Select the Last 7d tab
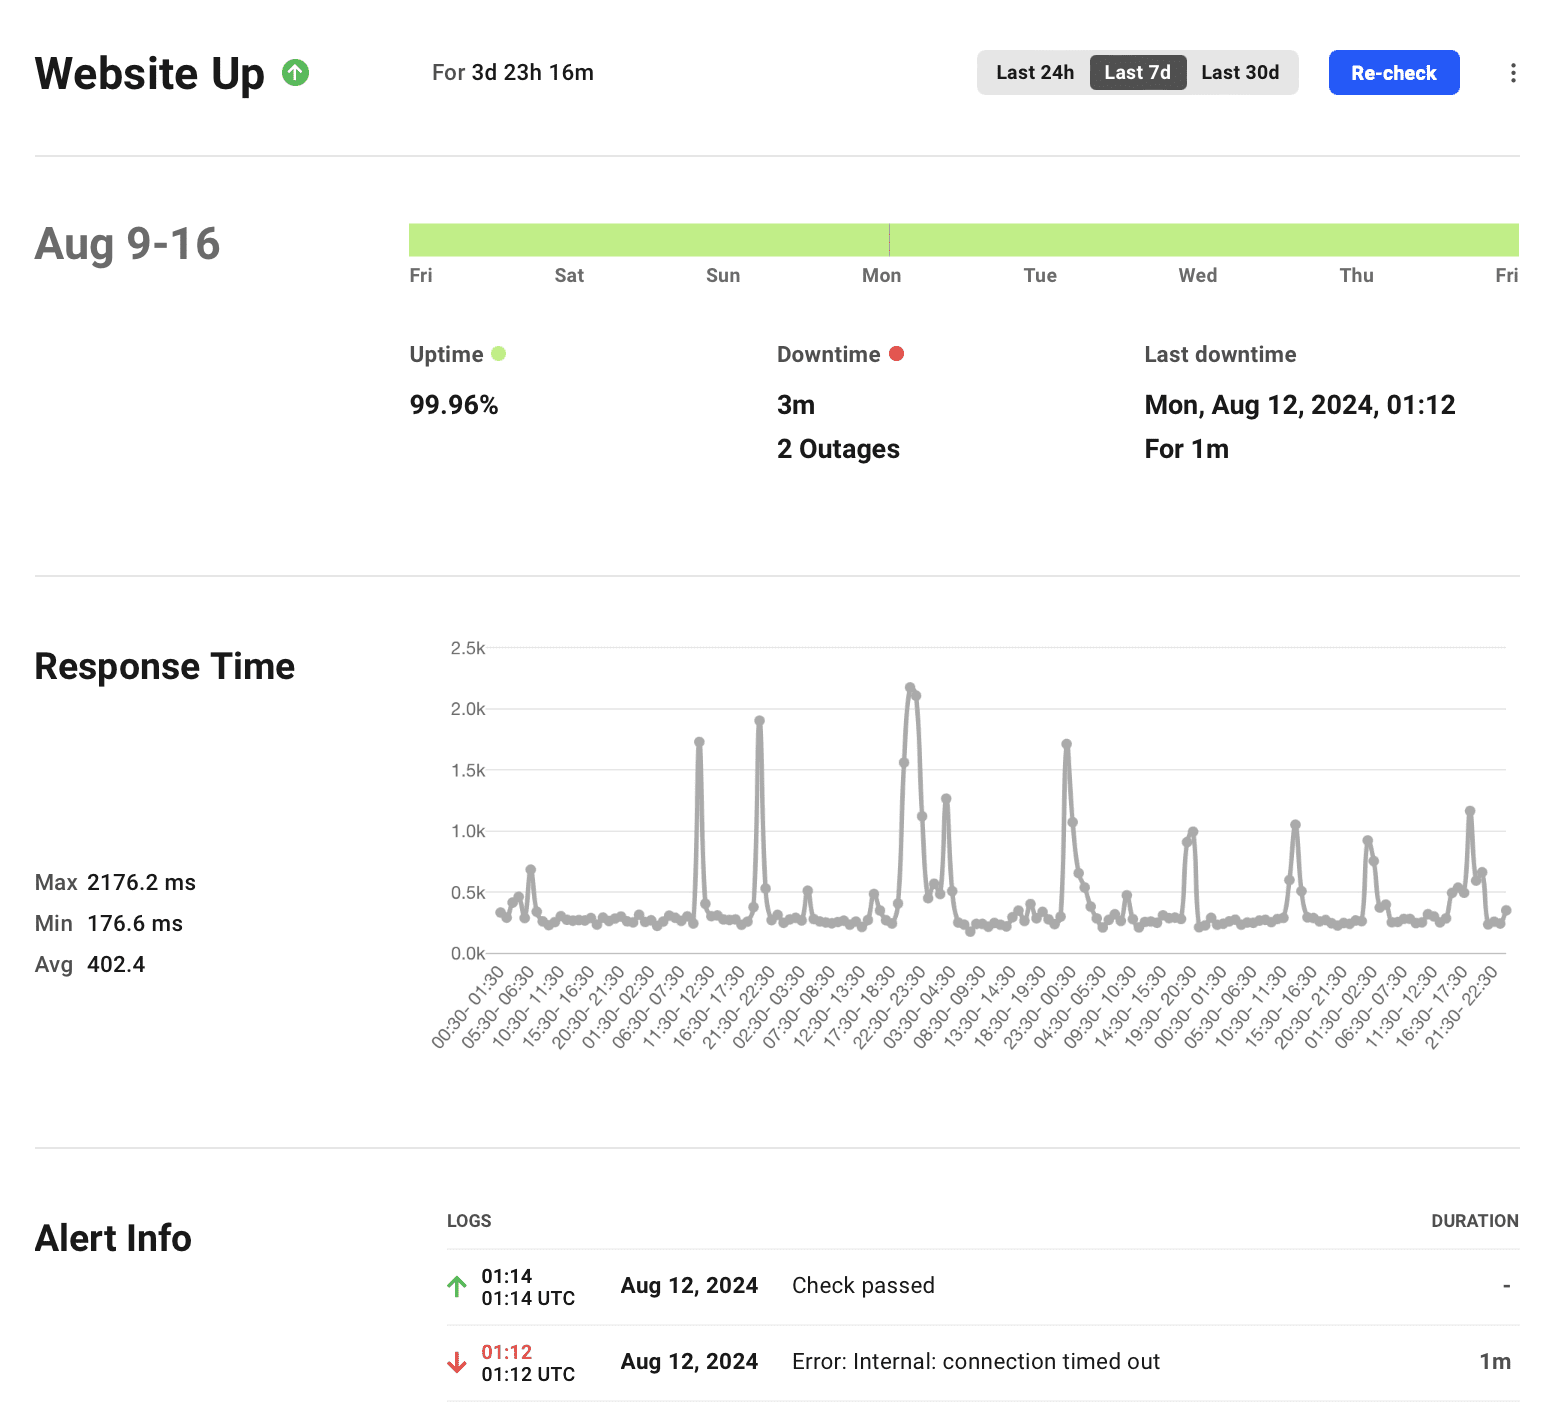 (x=1138, y=72)
